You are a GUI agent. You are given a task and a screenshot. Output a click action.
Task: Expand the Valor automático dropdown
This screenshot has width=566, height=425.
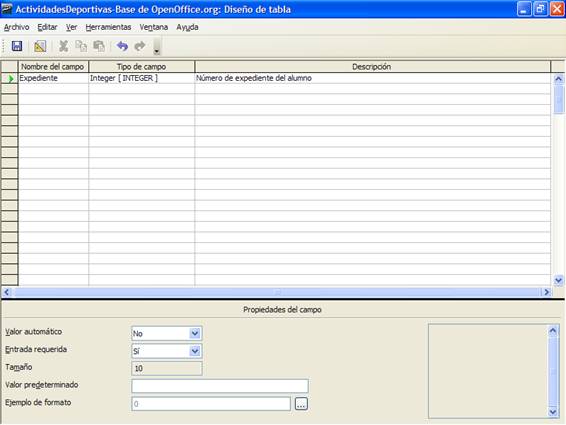[x=195, y=333]
